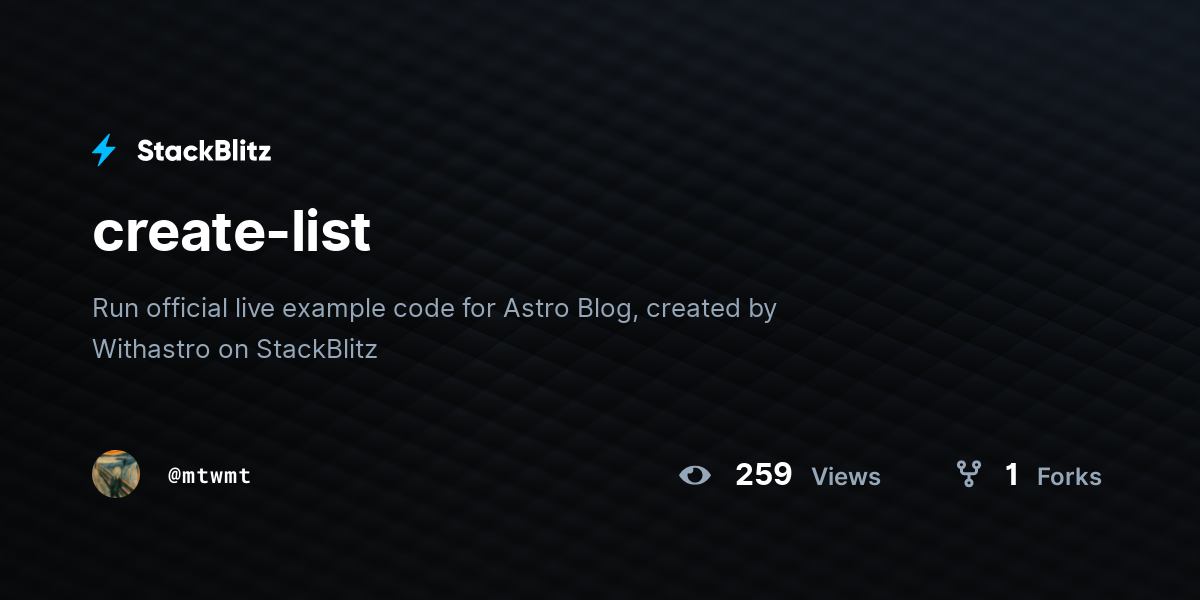Click the StackBlitz wordmark text
The width and height of the screenshot is (1200, 600).
204,151
